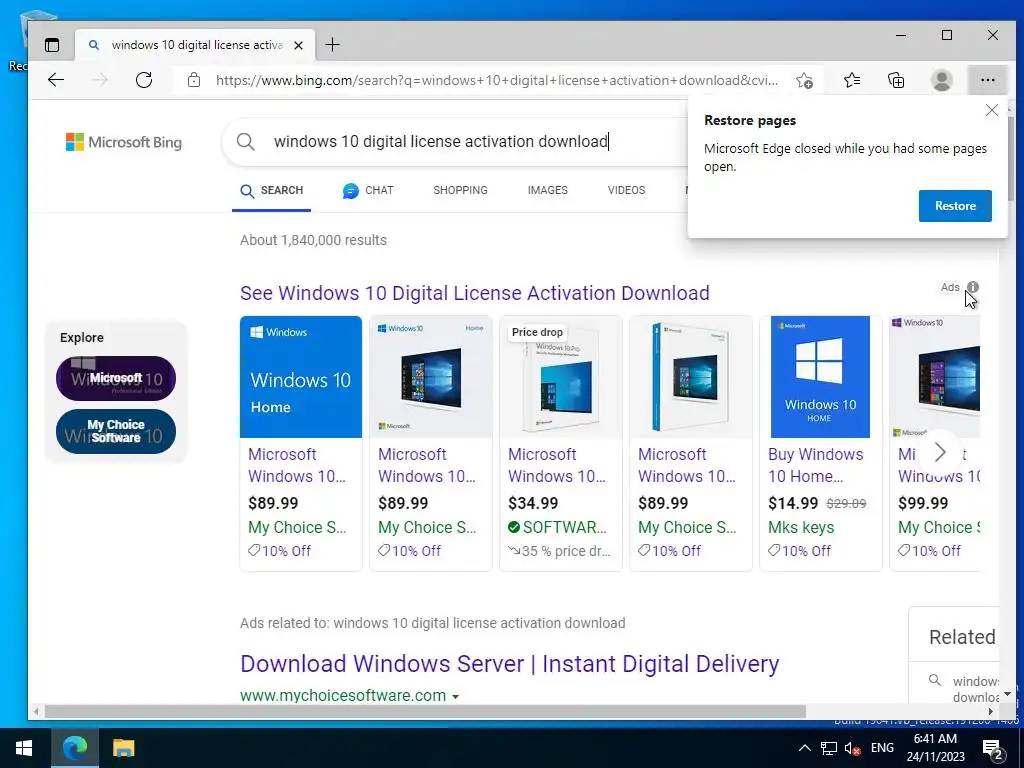Open the blue Windows 10 Home product image
Screen dimensions: 1024x768
point(300,377)
